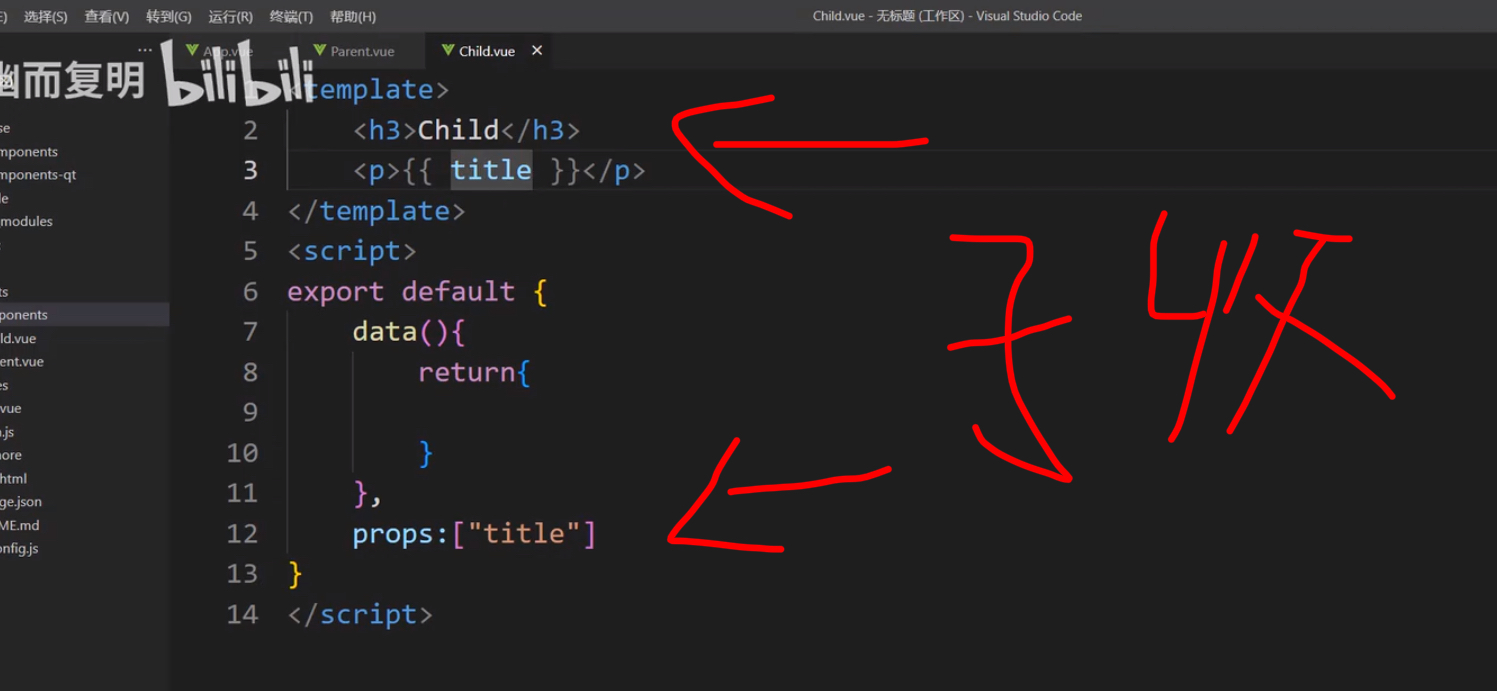Click the blue closing brace on line 10
Image resolution: width=1497 pixels, height=691 pixels.
point(426,453)
